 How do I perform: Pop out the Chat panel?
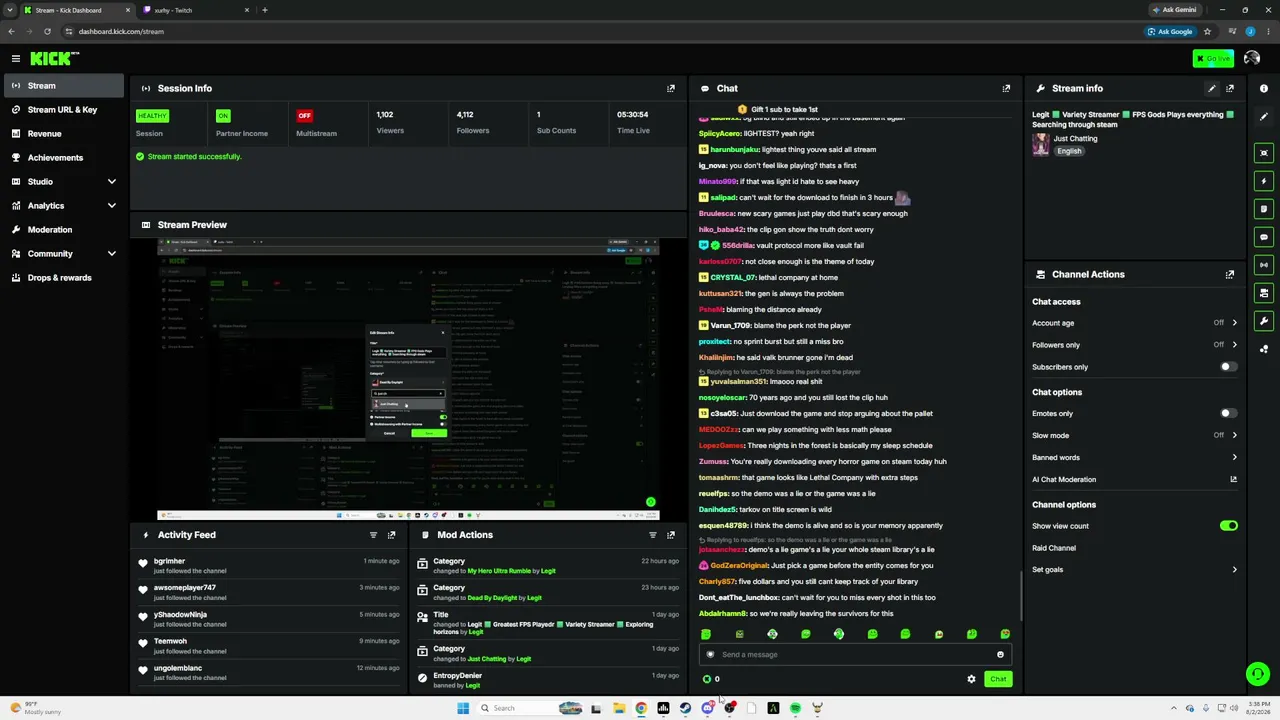[1006, 88]
